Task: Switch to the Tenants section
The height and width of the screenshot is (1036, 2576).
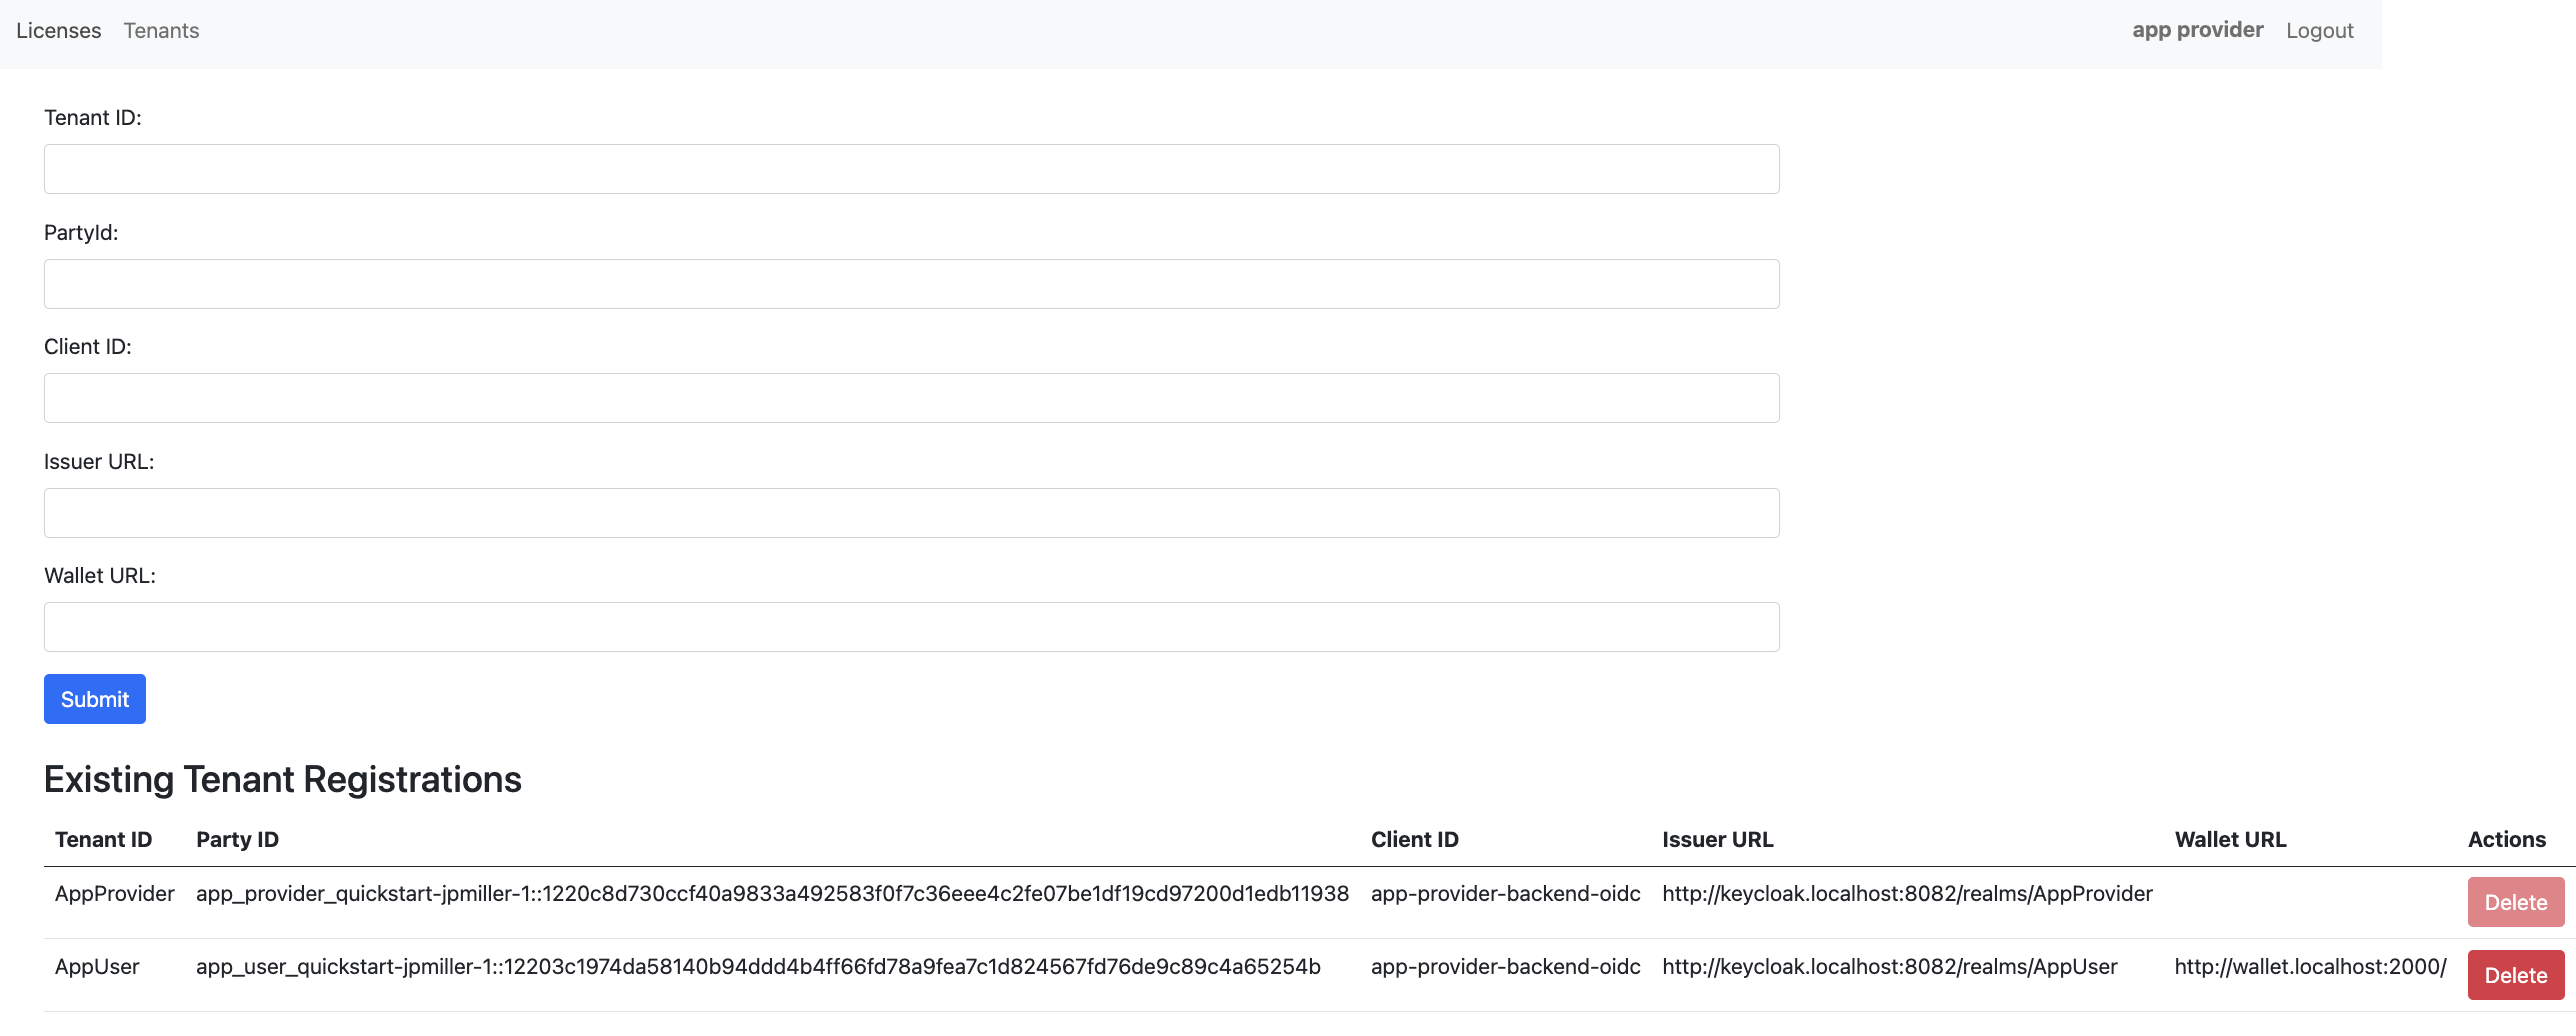Action: [x=161, y=30]
